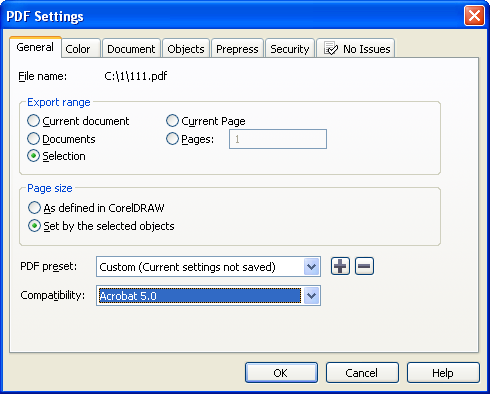Click the Cancel button
This screenshot has height=394, width=490.
(x=362, y=372)
